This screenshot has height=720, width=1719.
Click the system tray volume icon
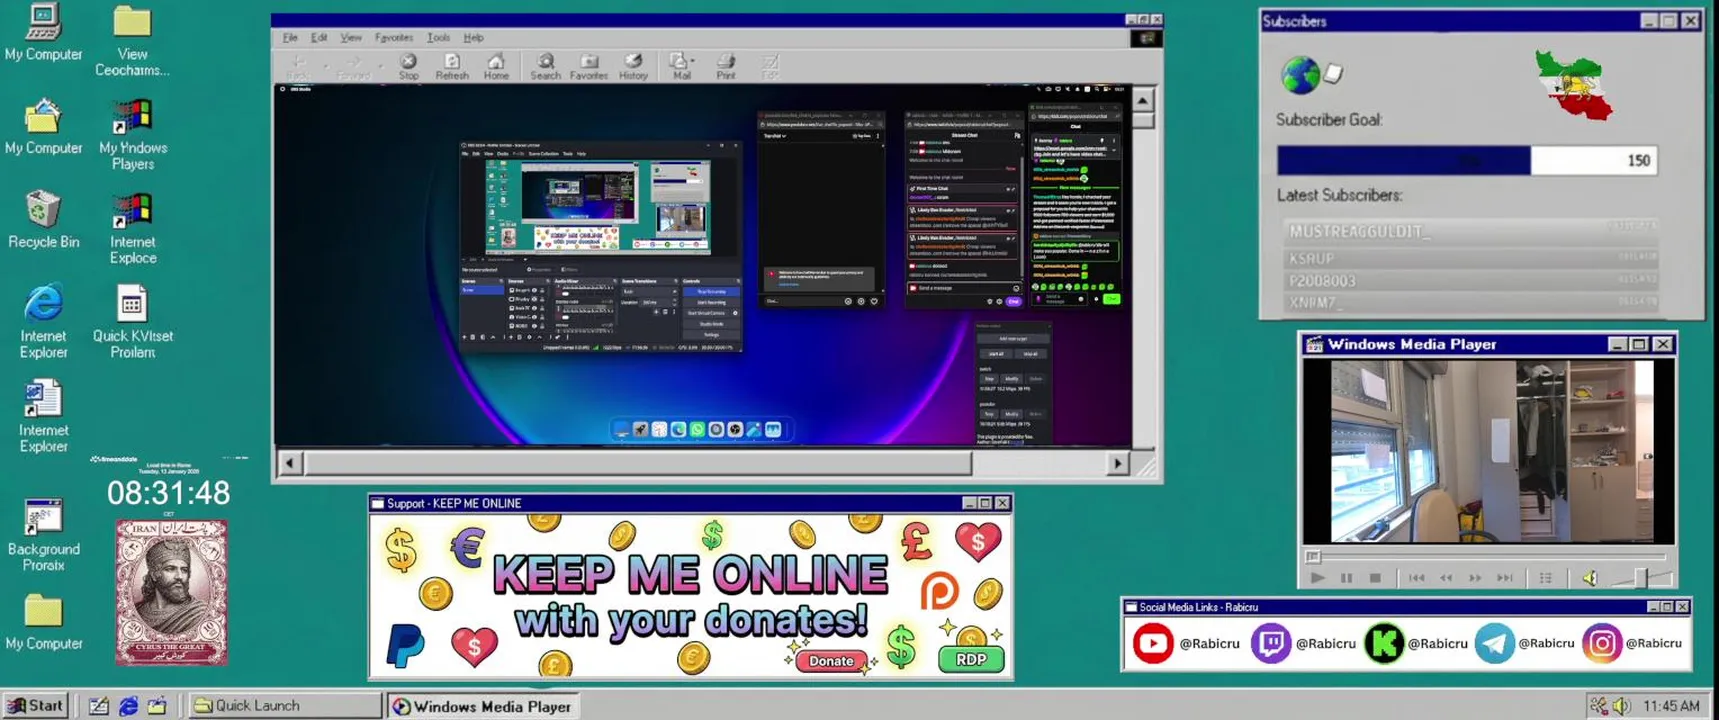point(1621,706)
